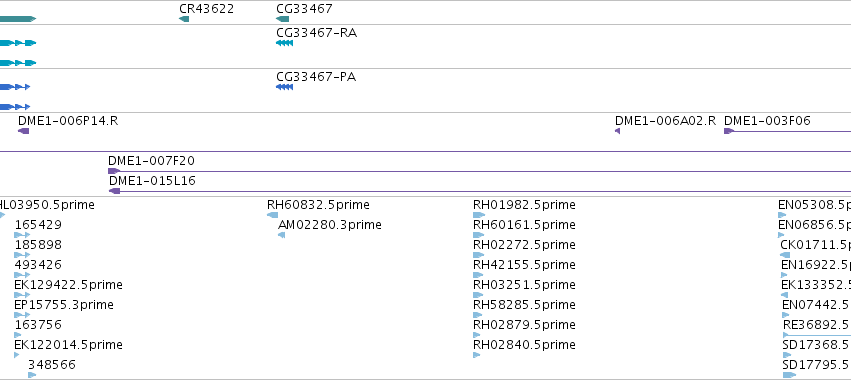
Task: Select the DME1-007F20 feature start arrow
Action: (x=114, y=171)
